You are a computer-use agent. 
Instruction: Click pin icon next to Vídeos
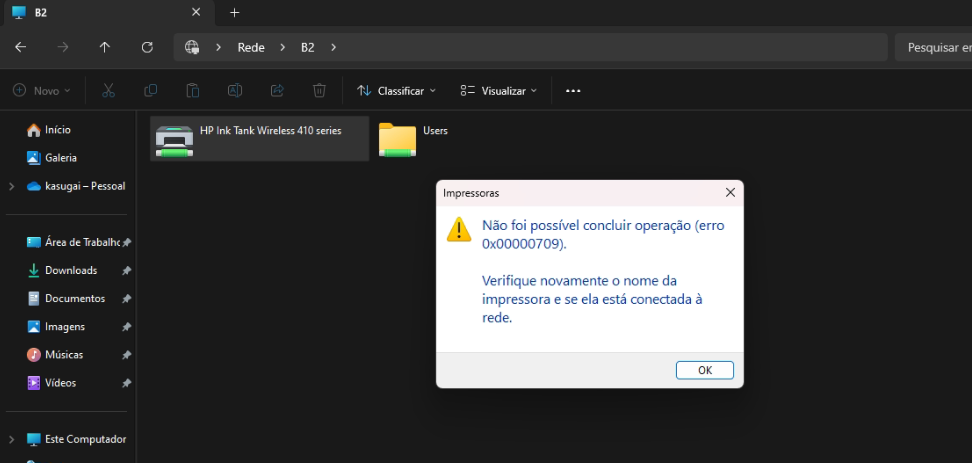click(x=126, y=383)
